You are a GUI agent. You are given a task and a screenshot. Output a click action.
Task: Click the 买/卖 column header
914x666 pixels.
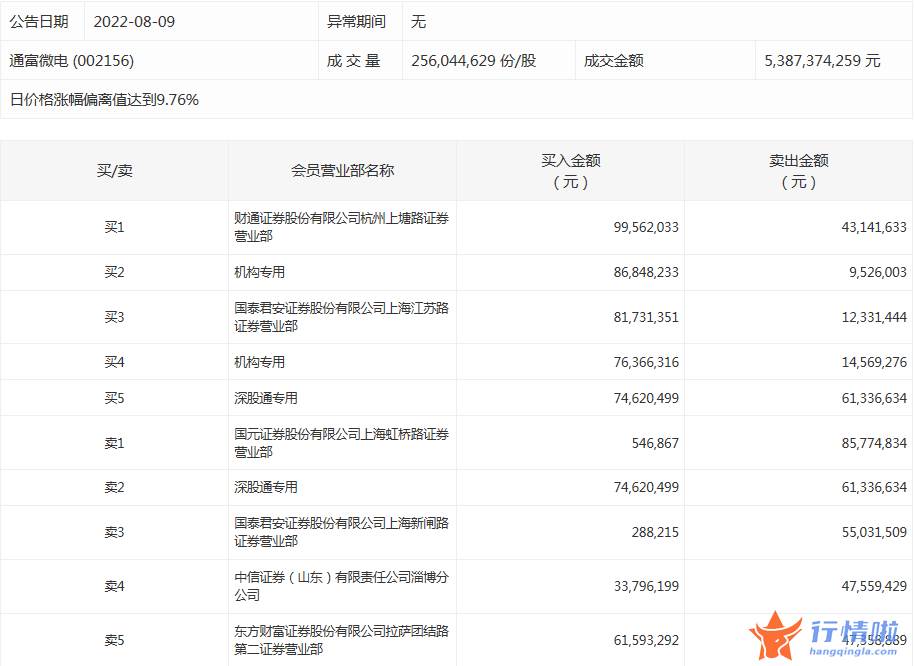click(x=114, y=171)
